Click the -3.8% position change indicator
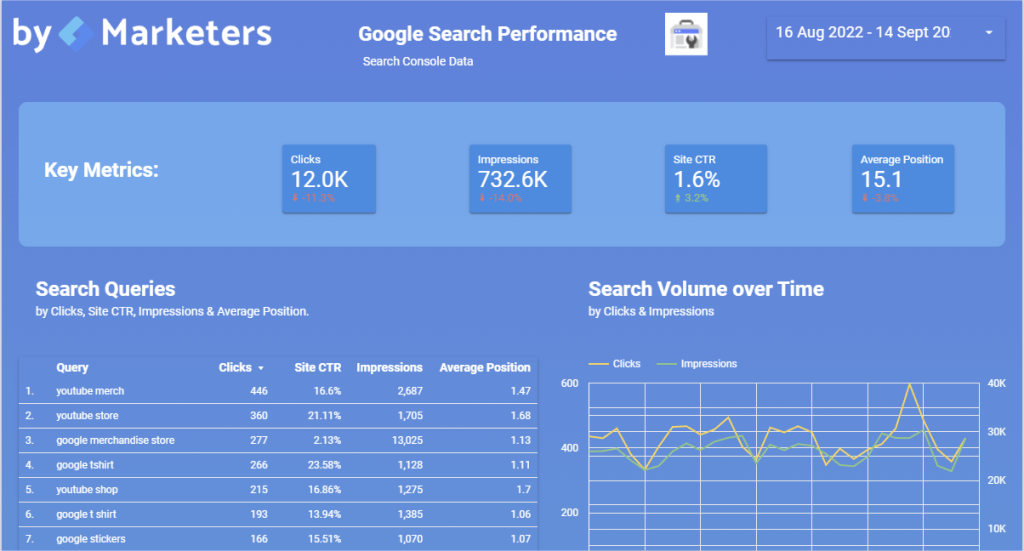Image resolution: width=1024 pixels, height=551 pixels. pyautogui.click(x=880, y=198)
